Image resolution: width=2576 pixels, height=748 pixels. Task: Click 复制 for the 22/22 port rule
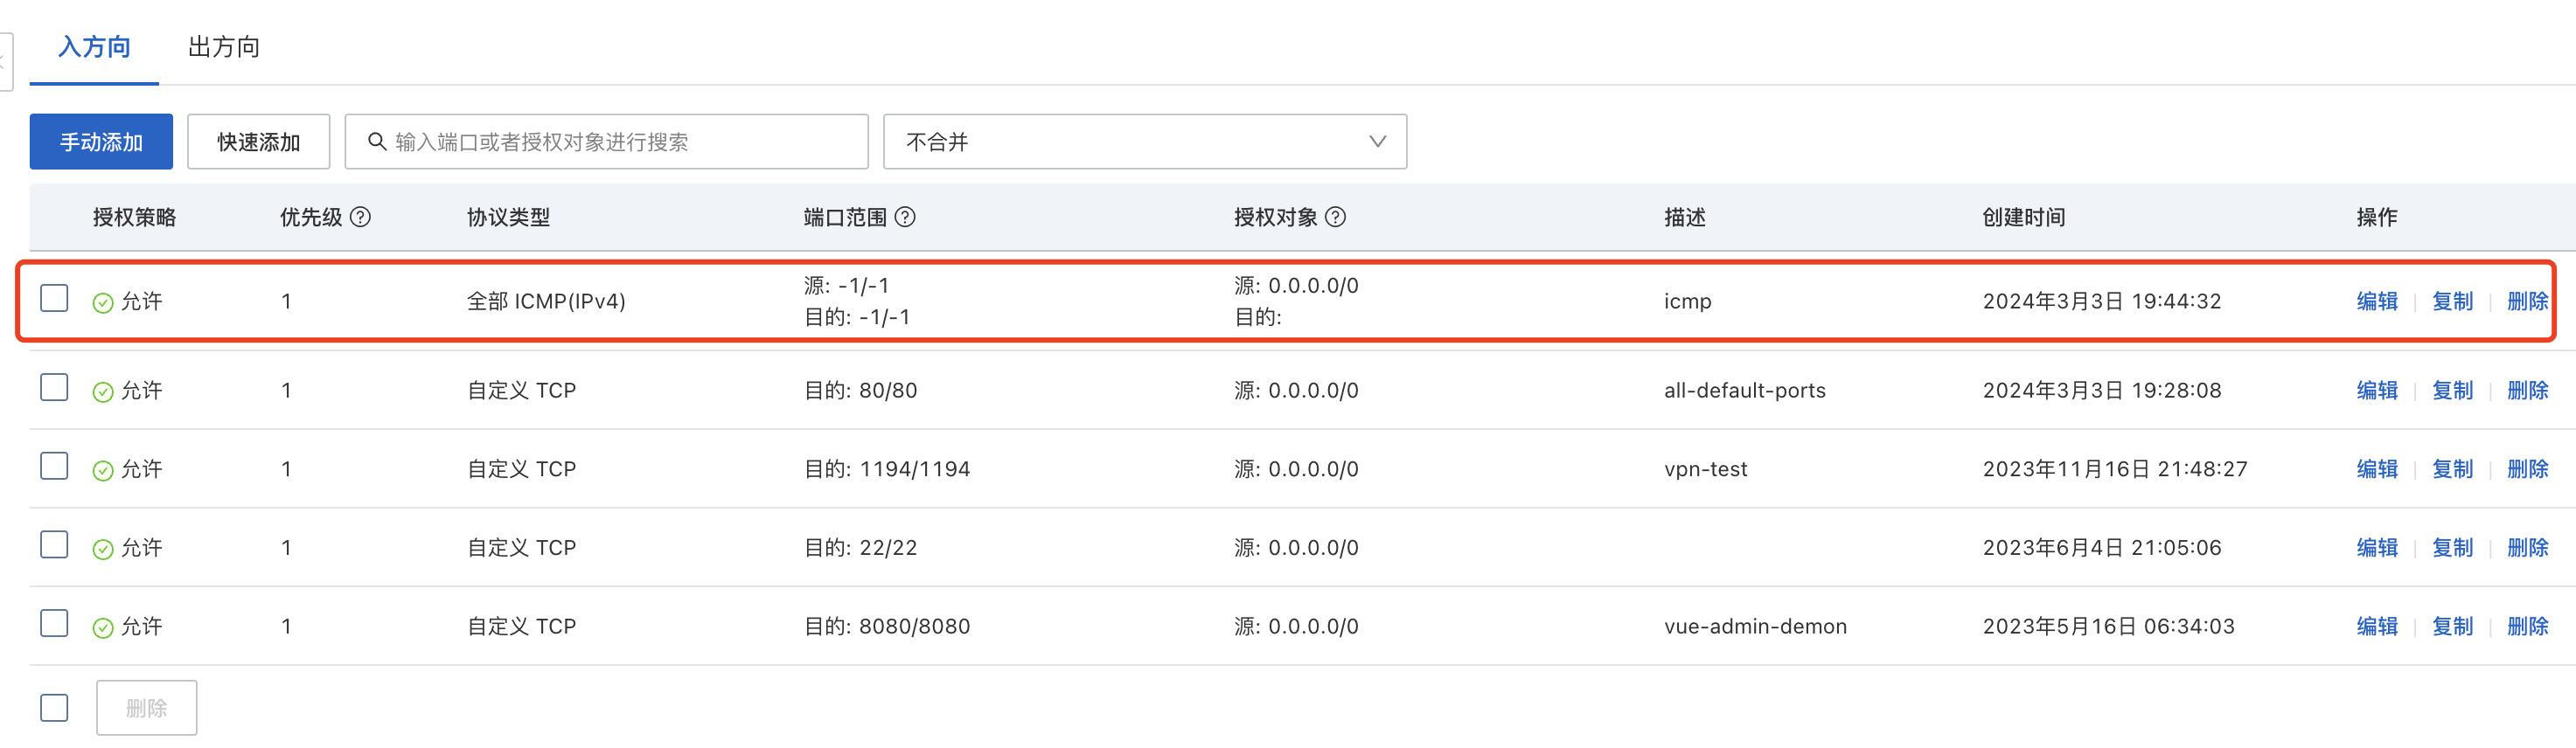click(2452, 548)
